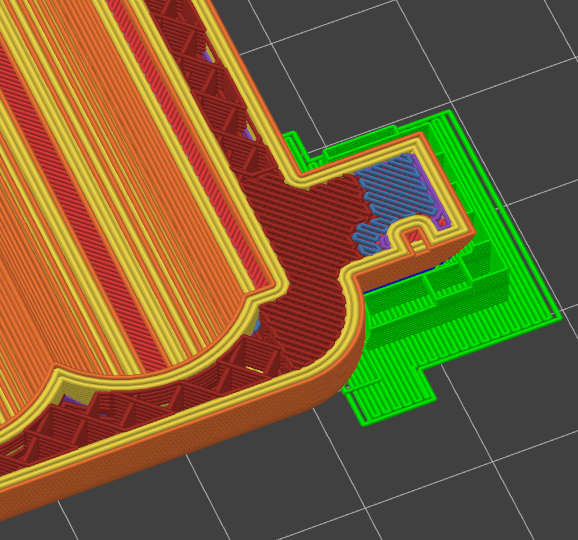This screenshot has height=540, width=578.
Task: Click the small U-shaped yellow perimeter notch
Action: coord(414,231)
